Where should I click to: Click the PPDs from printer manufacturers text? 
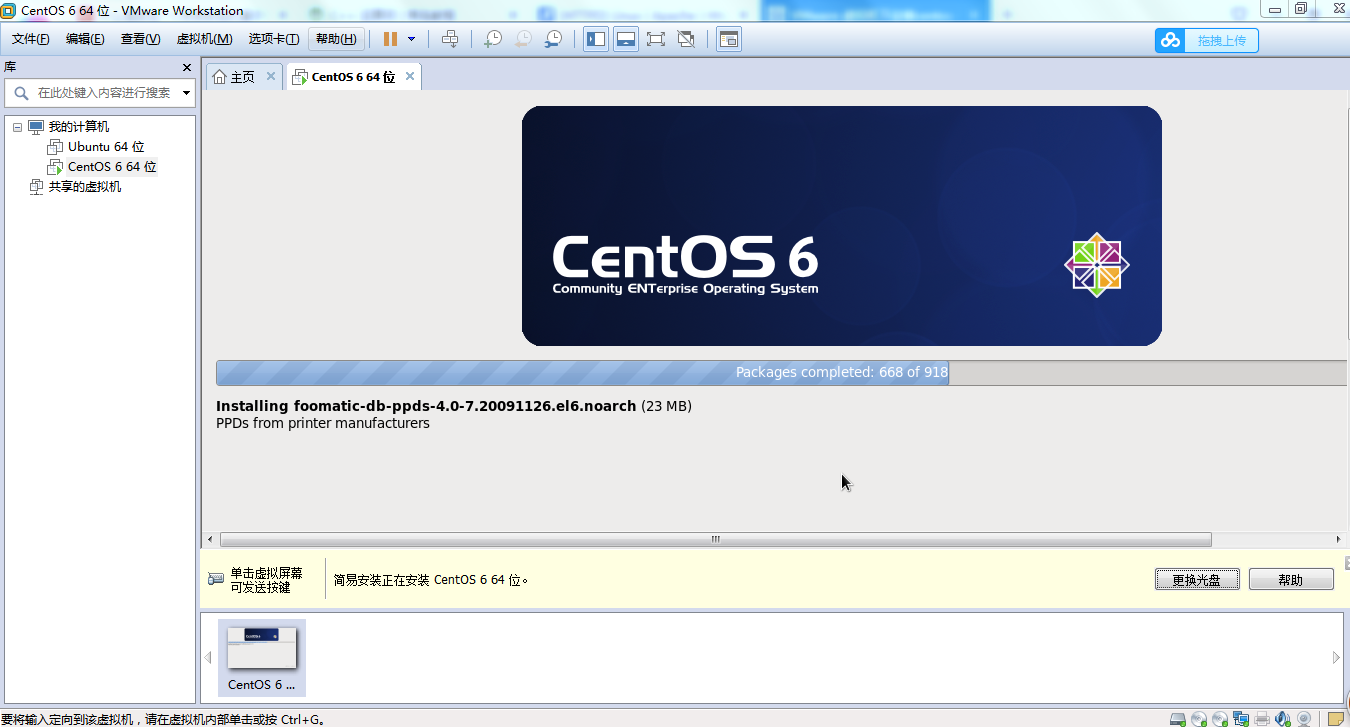(323, 423)
